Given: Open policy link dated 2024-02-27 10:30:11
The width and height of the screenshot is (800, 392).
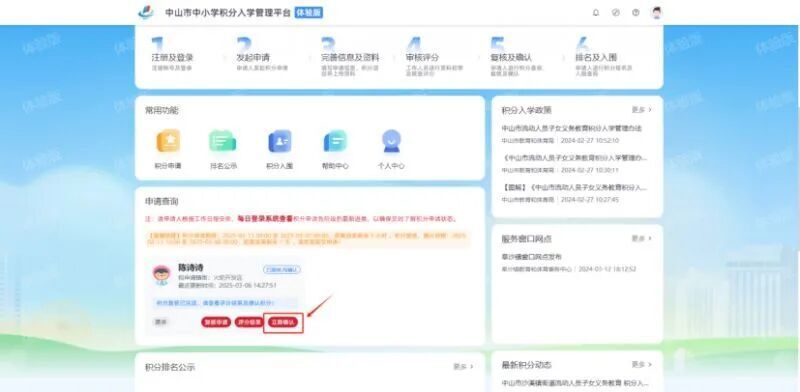Looking at the screenshot, I should pyautogui.click(x=574, y=157).
